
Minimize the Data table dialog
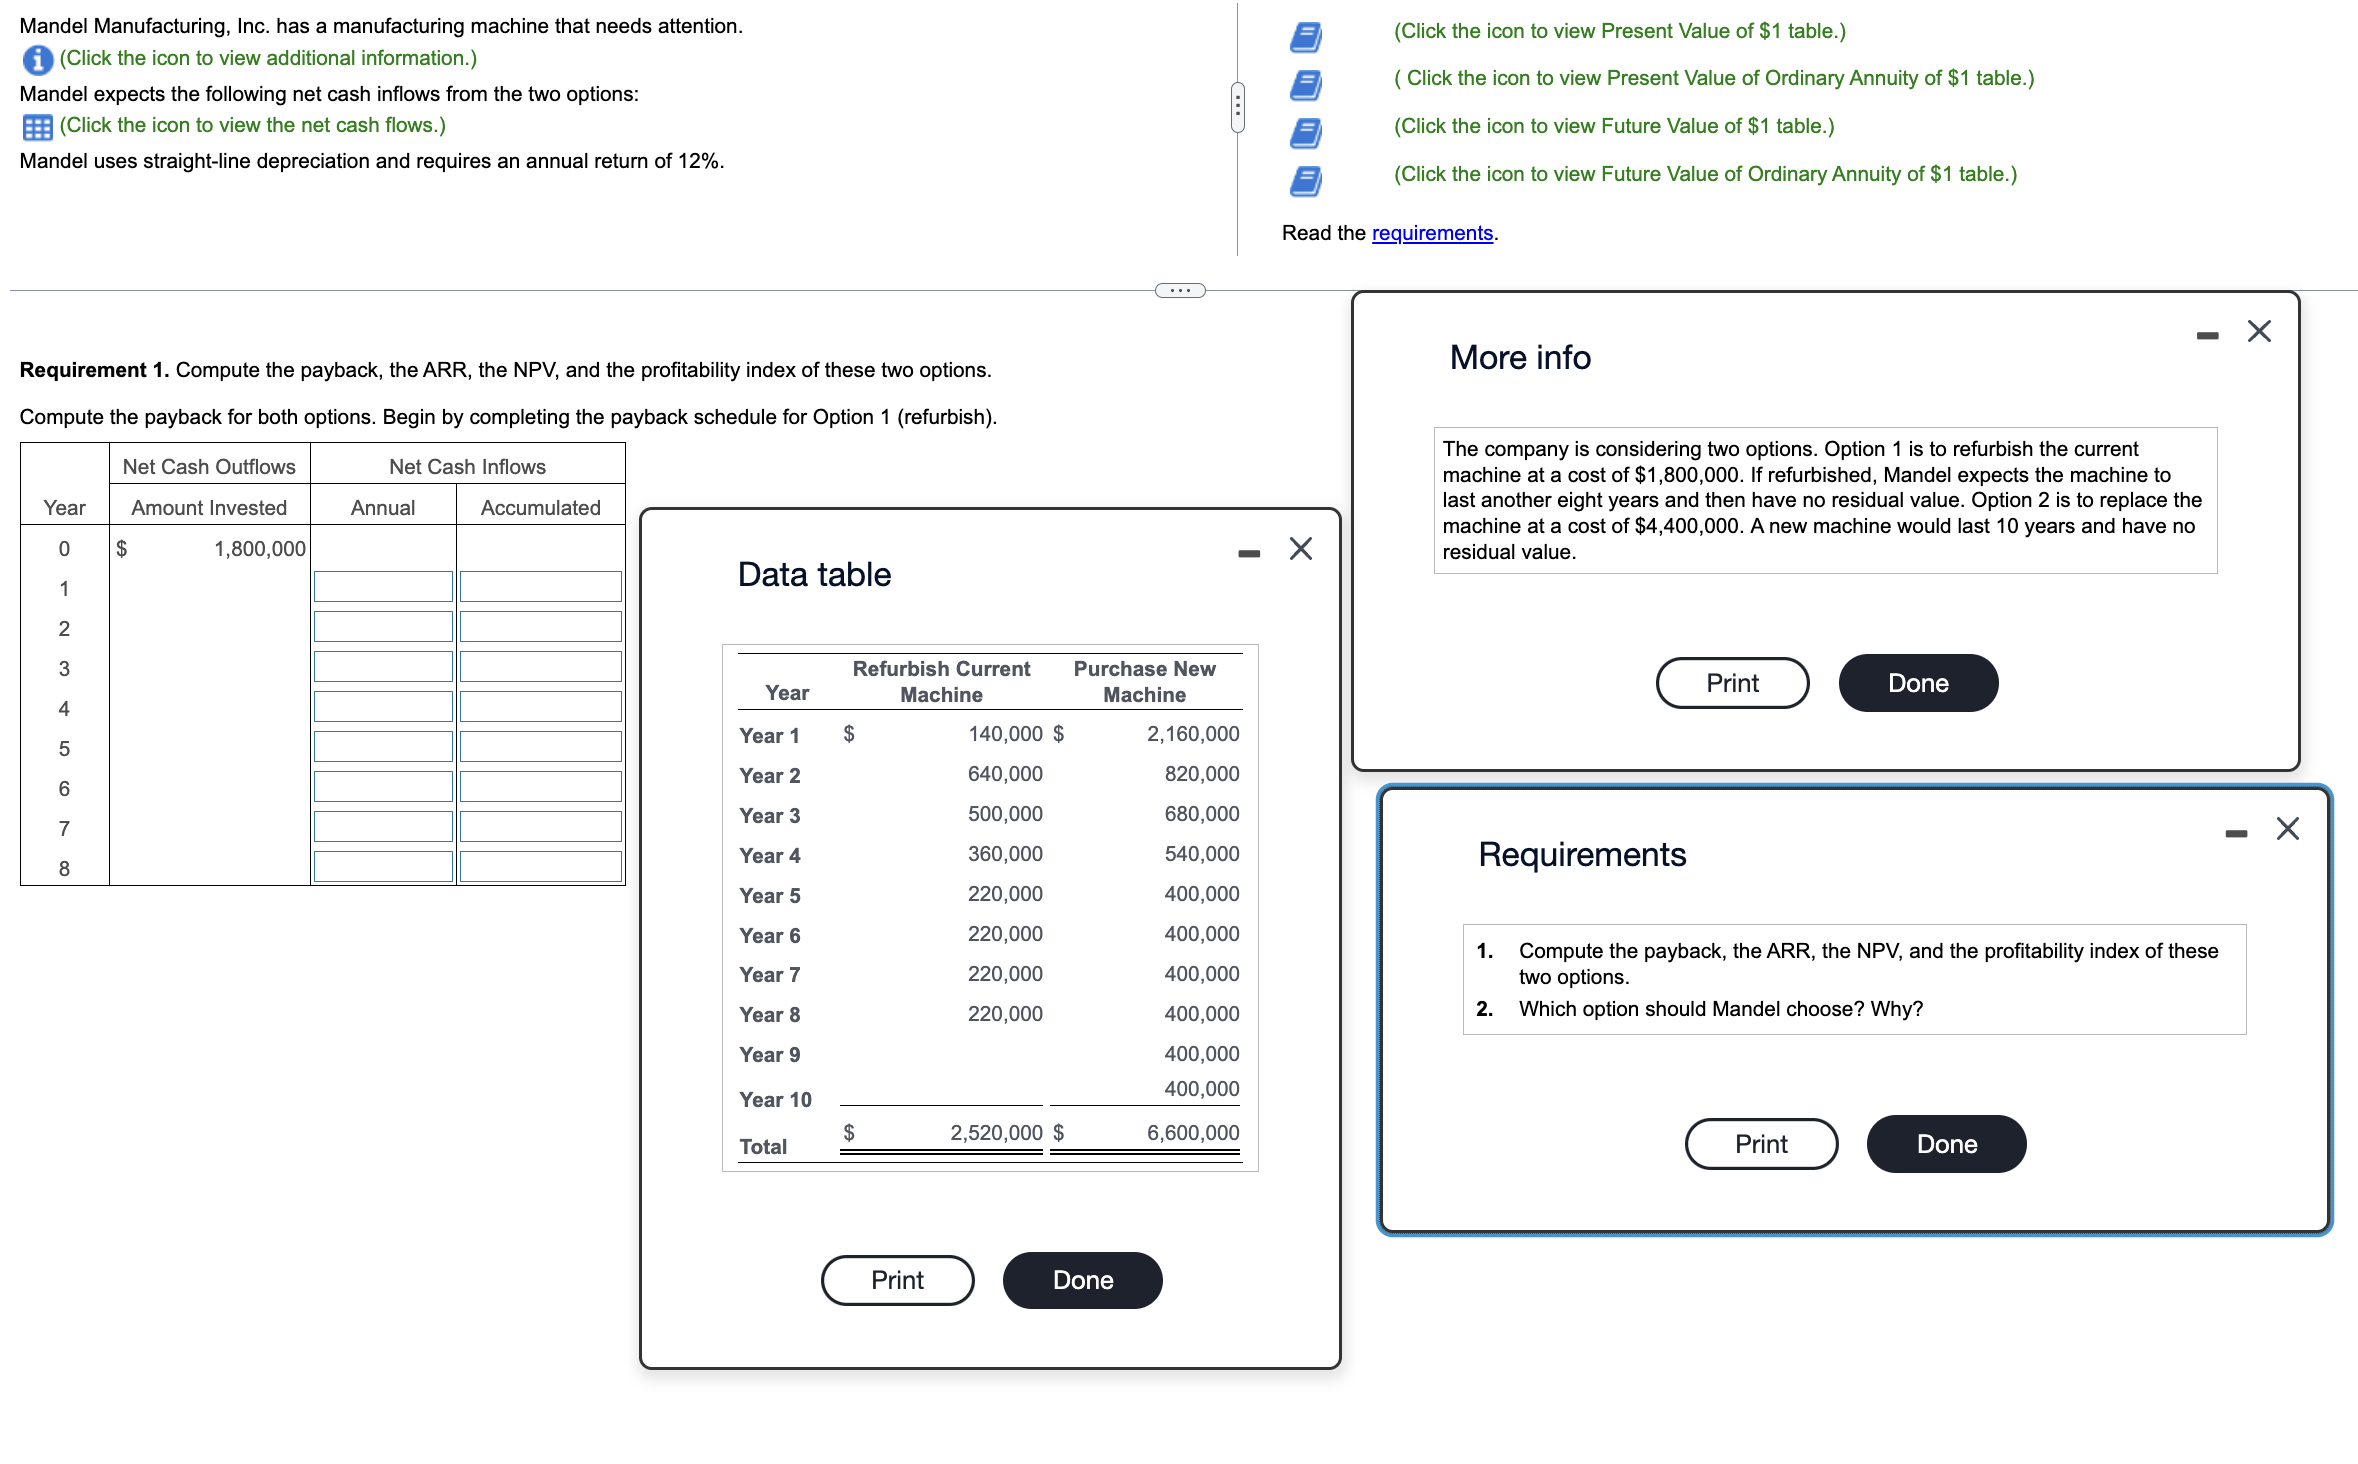(1248, 553)
